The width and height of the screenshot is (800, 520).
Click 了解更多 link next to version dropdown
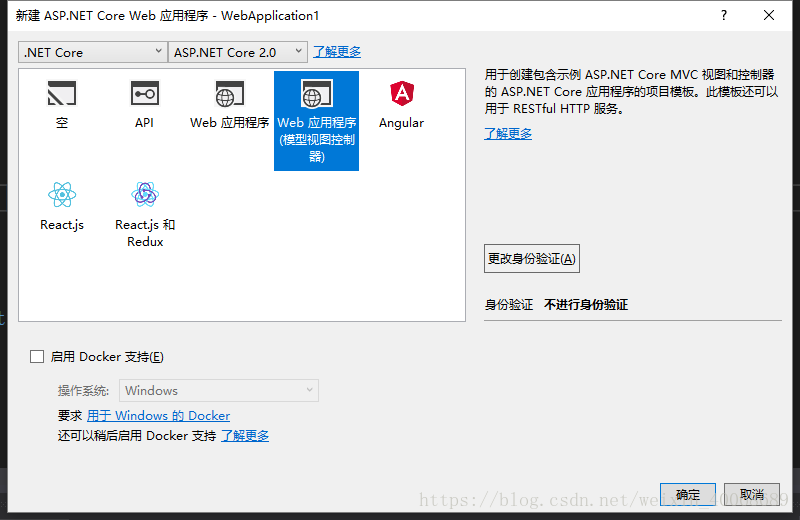(x=337, y=52)
